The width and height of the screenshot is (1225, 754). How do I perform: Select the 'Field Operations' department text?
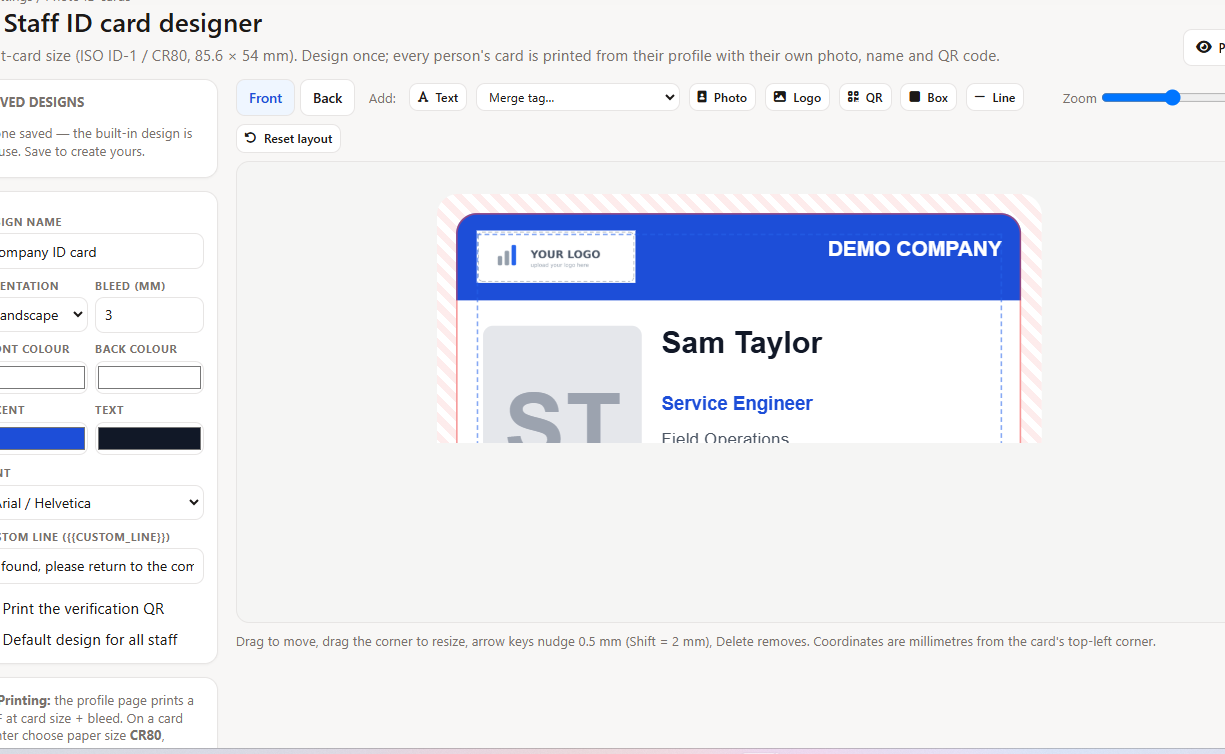[x=725, y=437]
